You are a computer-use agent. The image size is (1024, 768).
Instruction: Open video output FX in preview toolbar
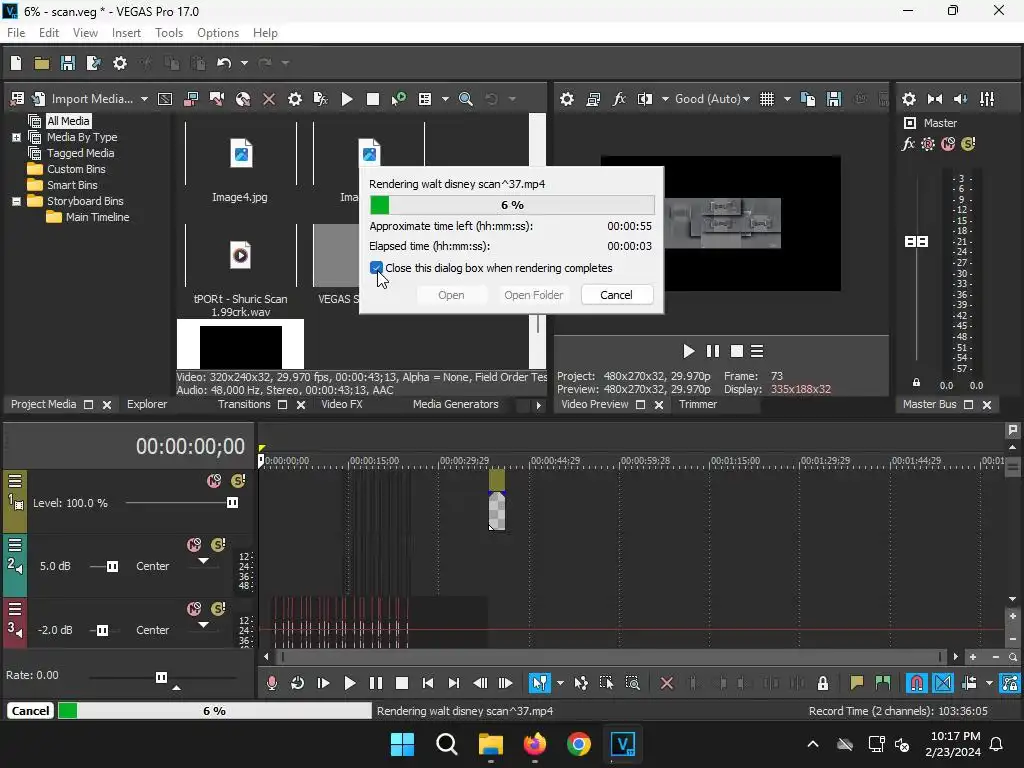point(619,99)
